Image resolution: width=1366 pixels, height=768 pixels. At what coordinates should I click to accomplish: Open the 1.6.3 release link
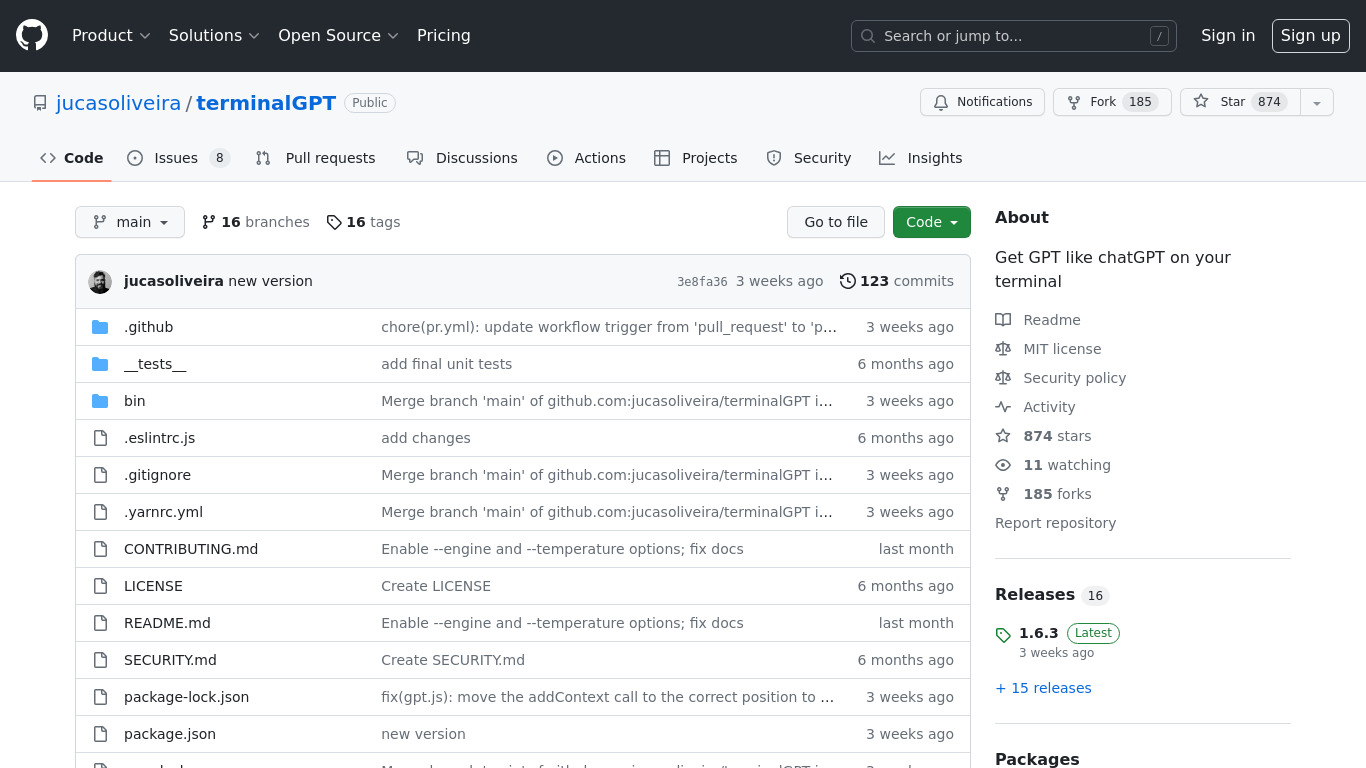pyautogui.click(x=1039, y=633)
